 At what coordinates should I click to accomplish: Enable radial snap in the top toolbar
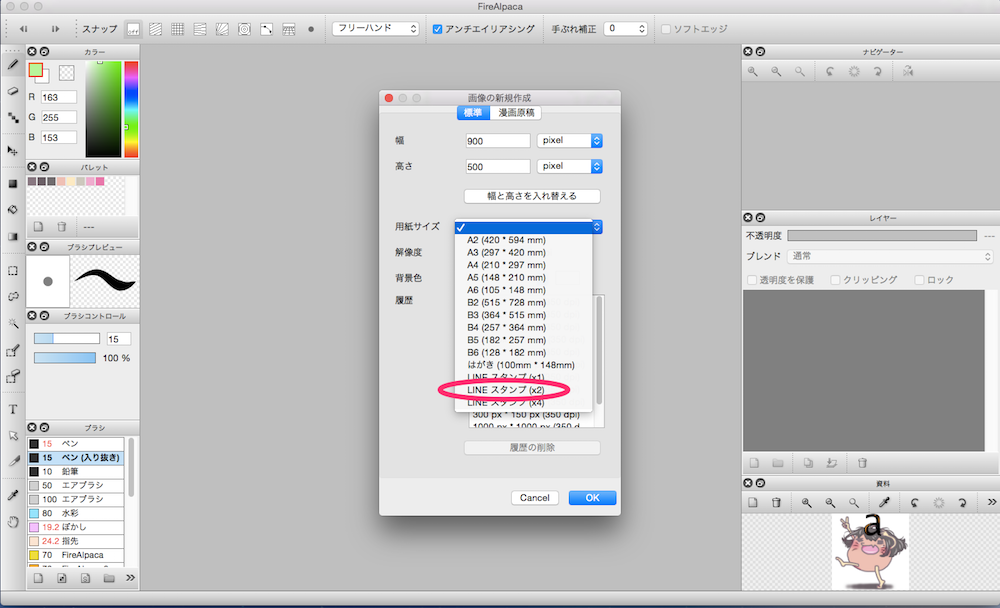pos(222,29)
